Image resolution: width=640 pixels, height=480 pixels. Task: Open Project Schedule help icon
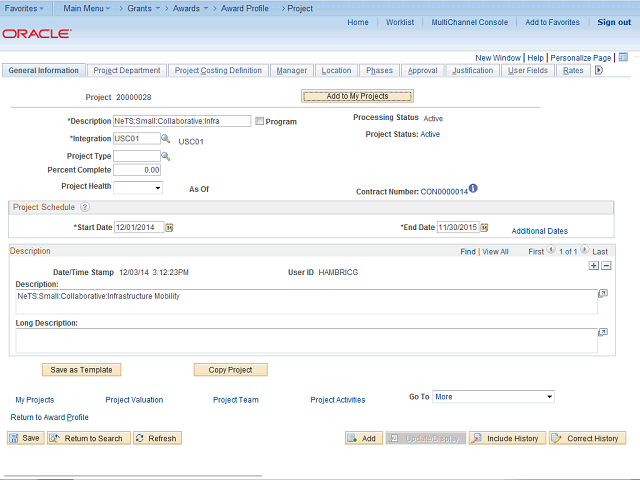point(84,207)
